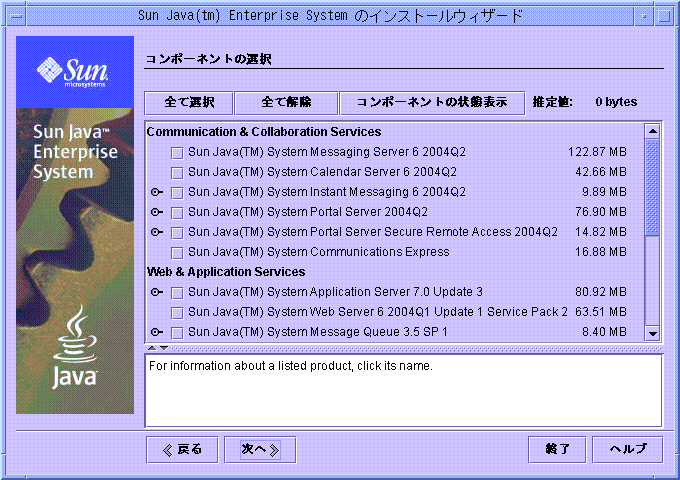Click 'Sun Java(TM) System Communications Express' name

pyautogui.click(x=319, y=251)
